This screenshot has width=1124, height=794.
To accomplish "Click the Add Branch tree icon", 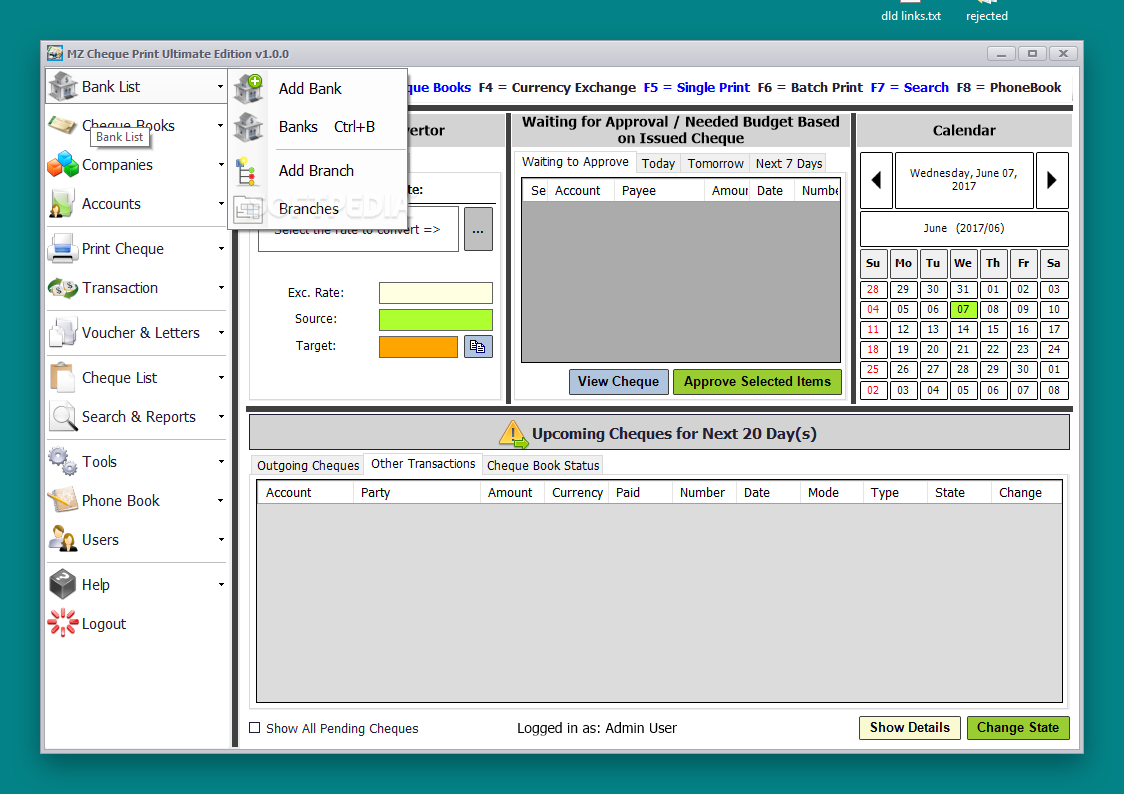I will 247,171.
